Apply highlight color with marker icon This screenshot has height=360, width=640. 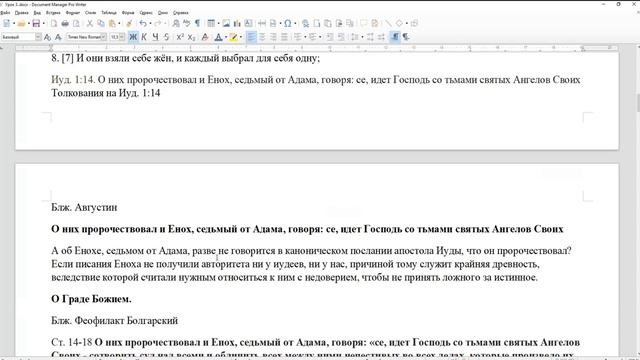(233, 37)
